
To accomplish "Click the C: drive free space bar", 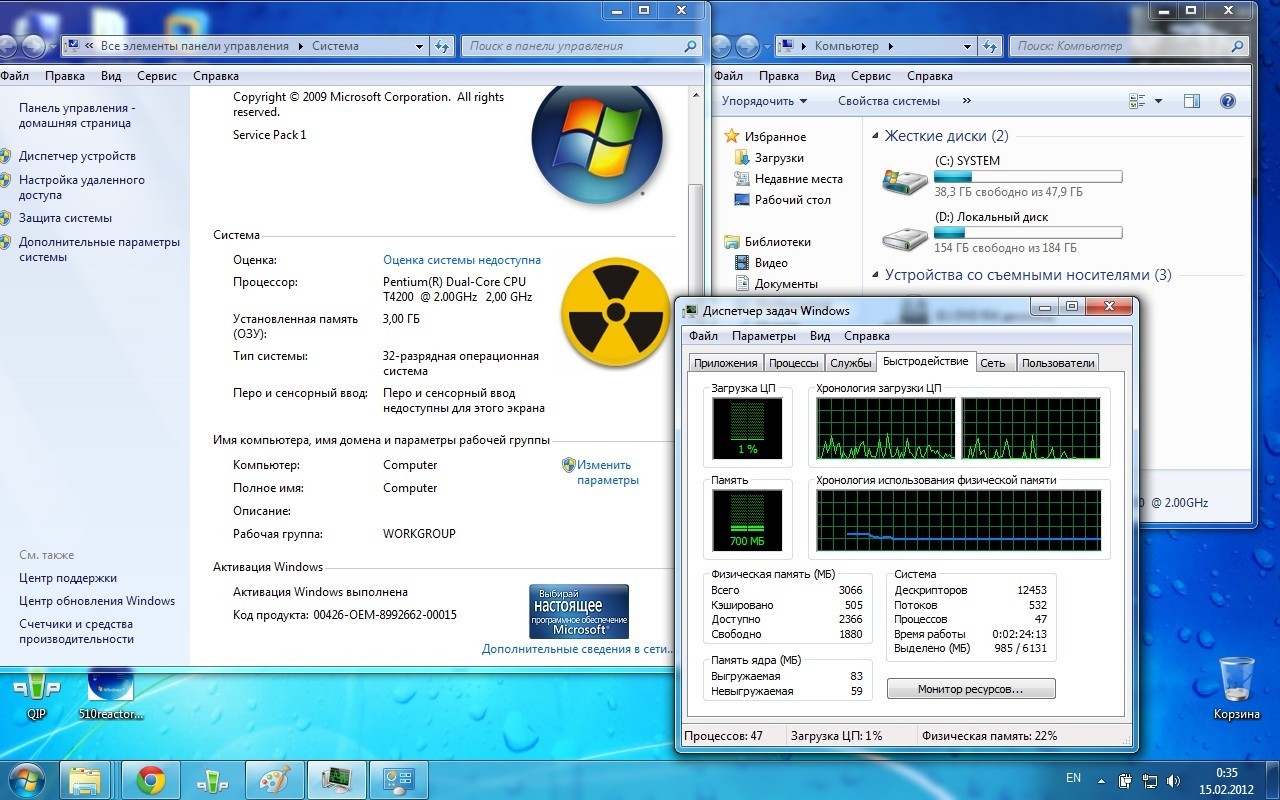I will click(1028, 176).
